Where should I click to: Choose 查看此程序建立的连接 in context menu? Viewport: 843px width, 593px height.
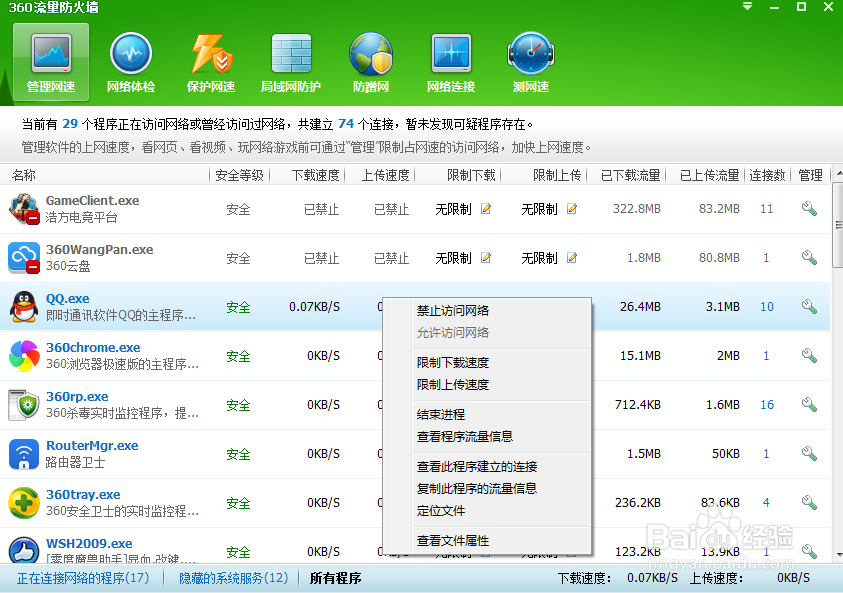click(x=477, y=466)
